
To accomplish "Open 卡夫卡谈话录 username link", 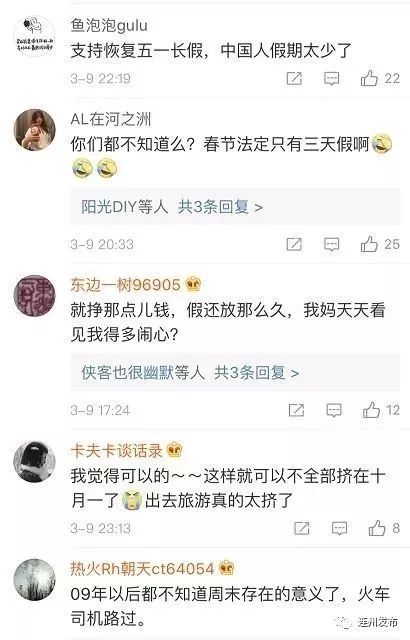I will pos(116,451).
